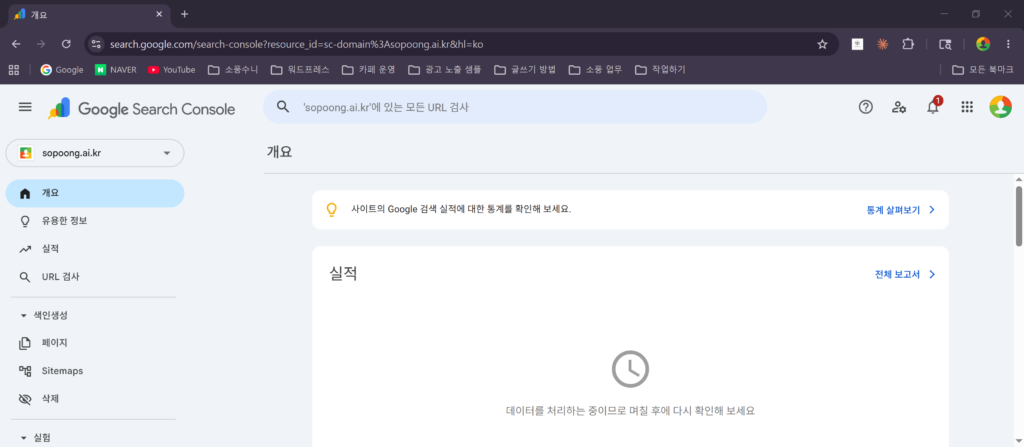
Task: Collapse the 색인생성 section
Action: (43, 315)
